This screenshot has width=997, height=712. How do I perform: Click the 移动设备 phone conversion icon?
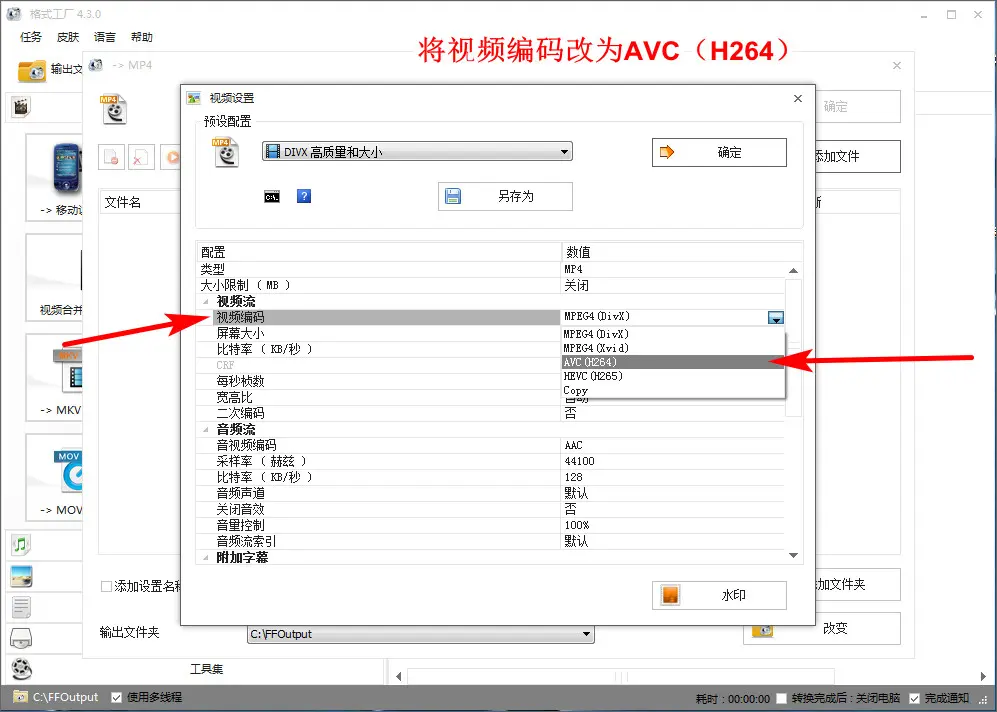point(67,172)
